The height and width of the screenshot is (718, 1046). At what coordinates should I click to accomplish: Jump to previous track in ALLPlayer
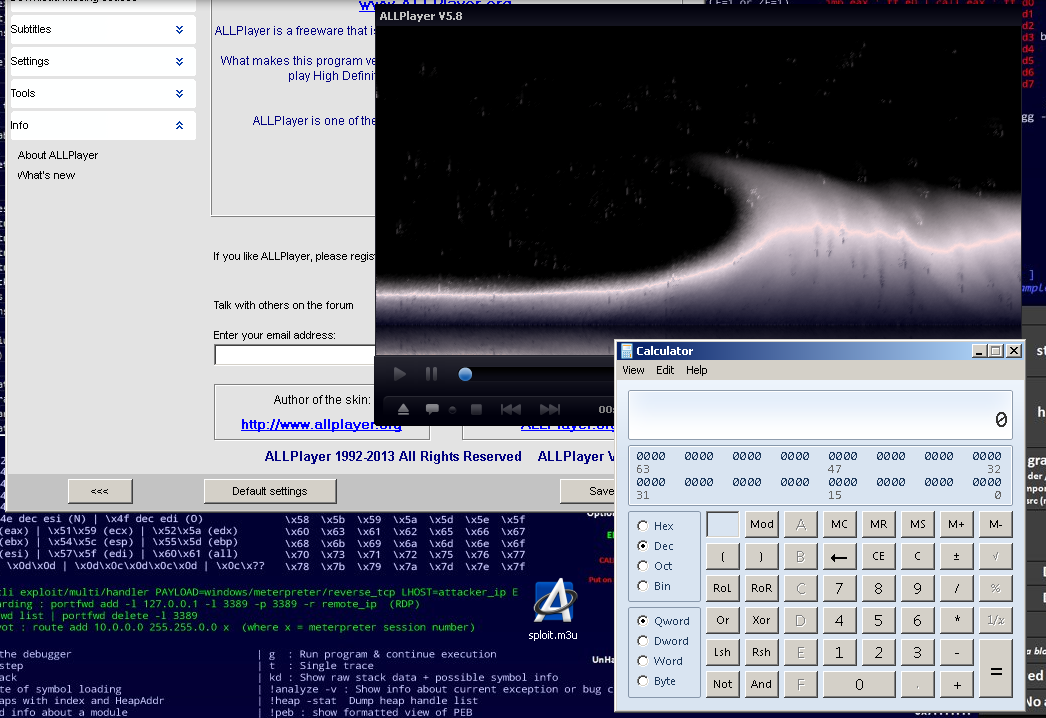pos(511,409)
